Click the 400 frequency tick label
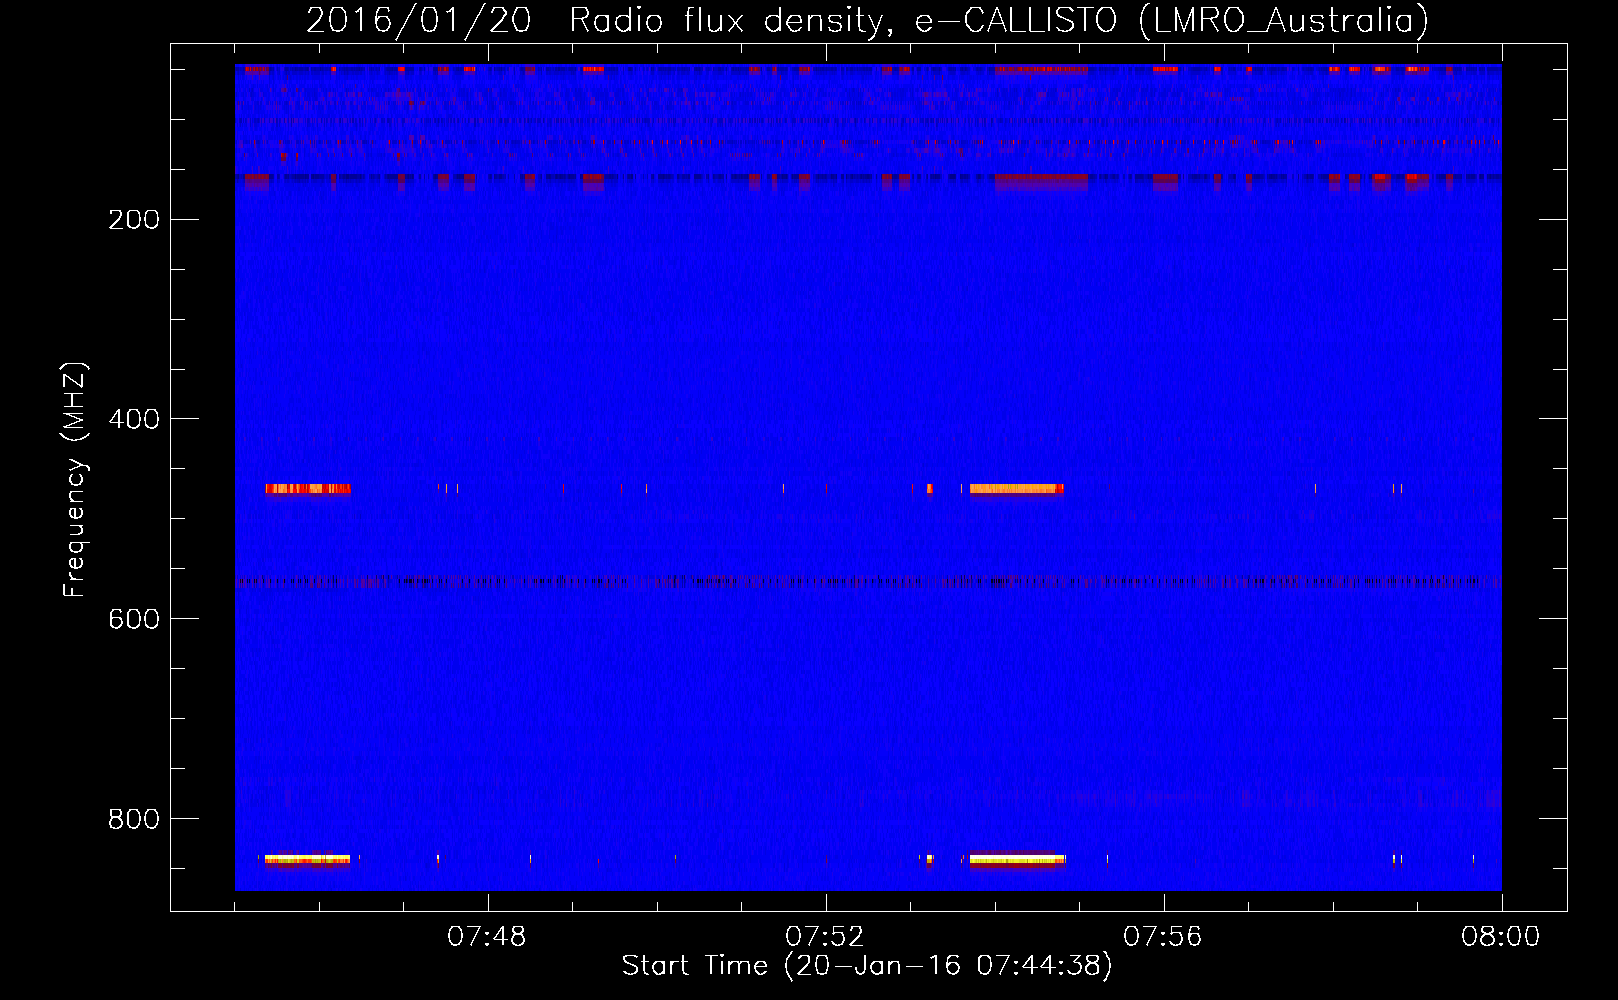This screenshot has width=1618, height=1000. [134, 419]
